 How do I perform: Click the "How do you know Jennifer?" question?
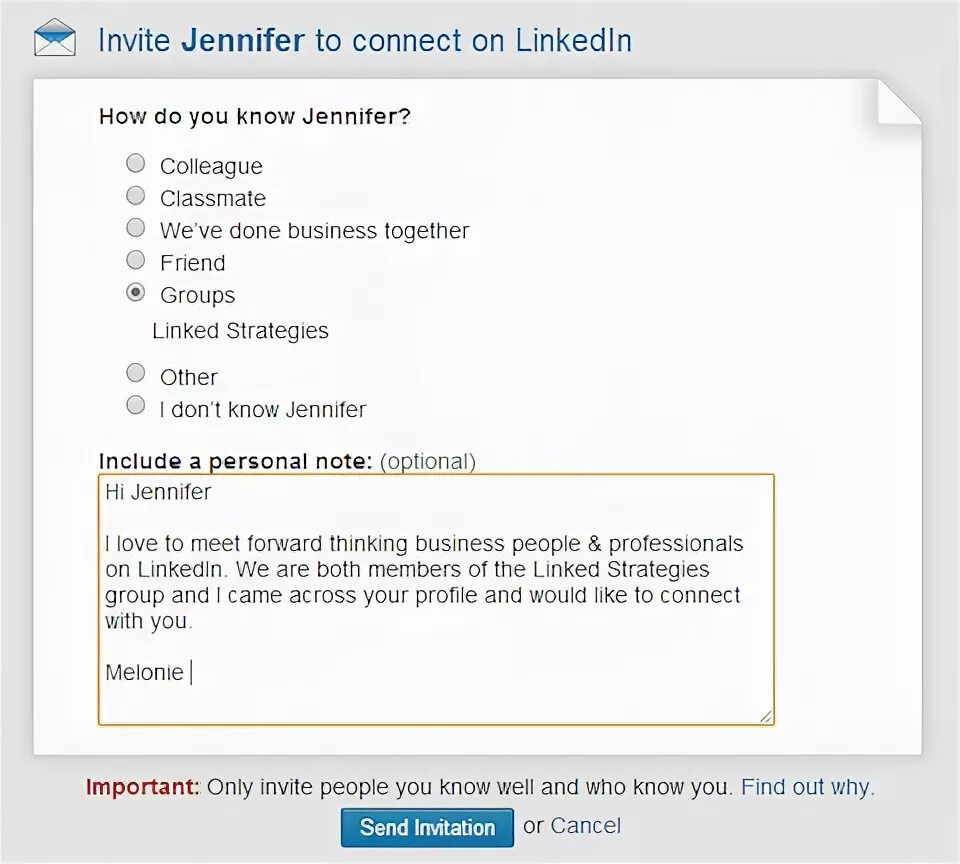point(254,116)
